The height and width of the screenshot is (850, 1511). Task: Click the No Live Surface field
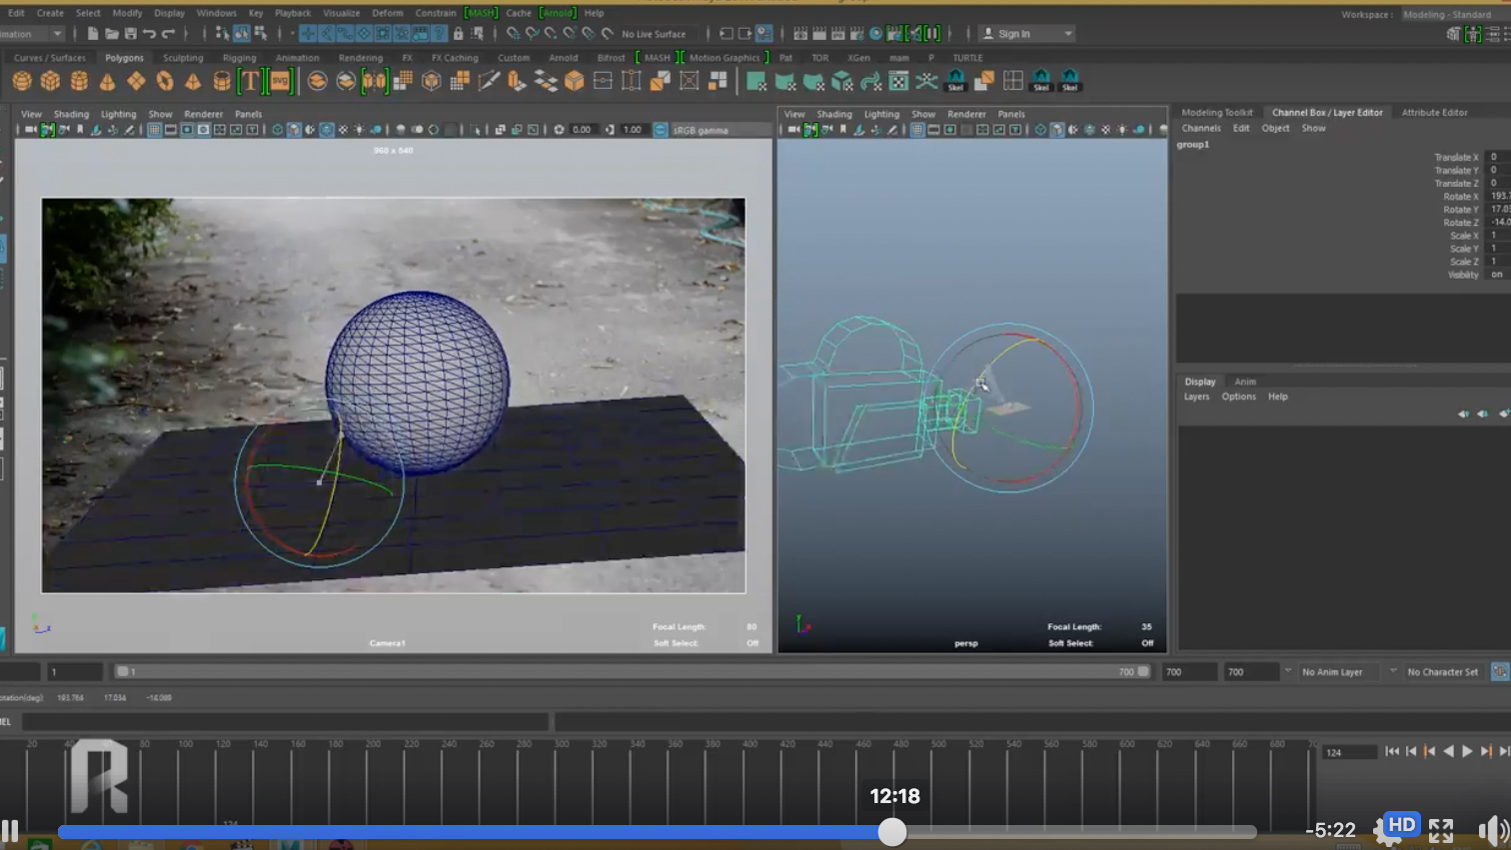tap(653, 34)
